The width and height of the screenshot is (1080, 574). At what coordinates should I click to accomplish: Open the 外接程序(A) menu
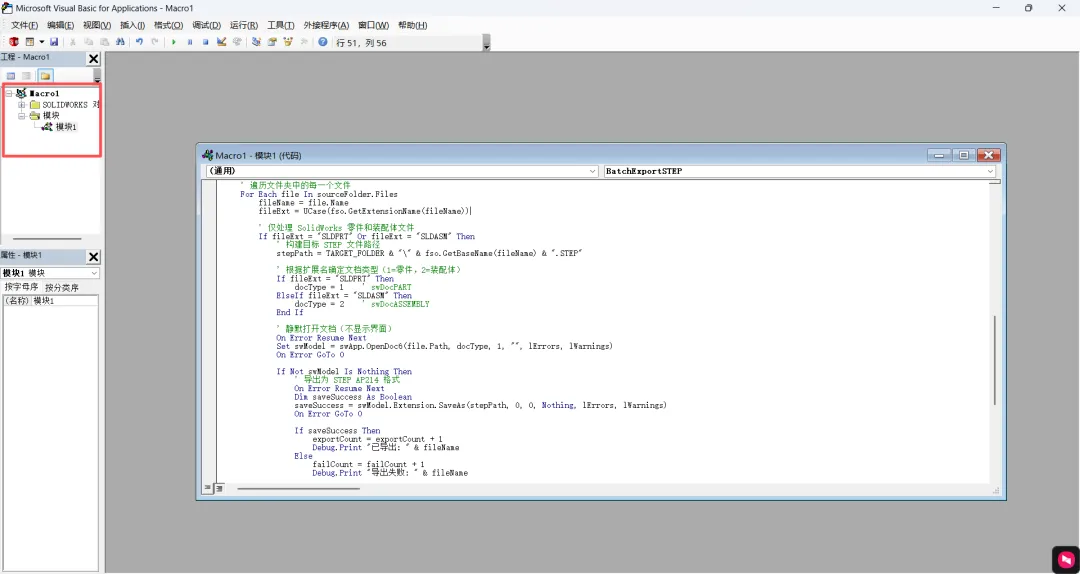click(x=326, y=25)
